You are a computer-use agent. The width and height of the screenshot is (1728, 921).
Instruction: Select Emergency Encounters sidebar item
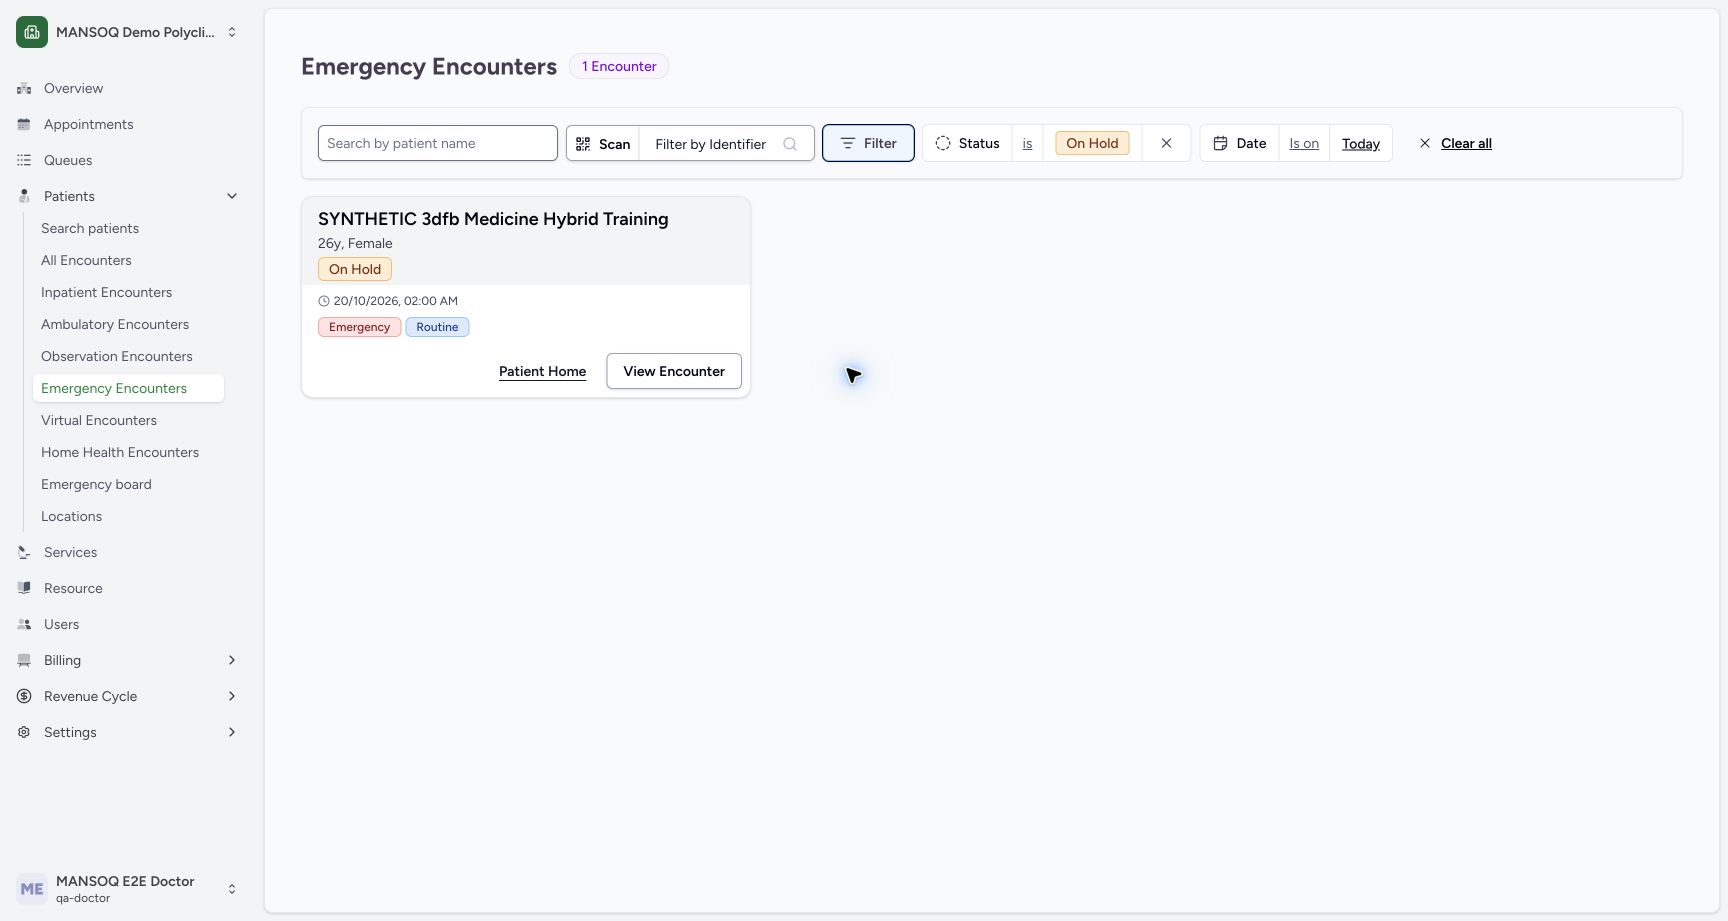coord(128,388)
